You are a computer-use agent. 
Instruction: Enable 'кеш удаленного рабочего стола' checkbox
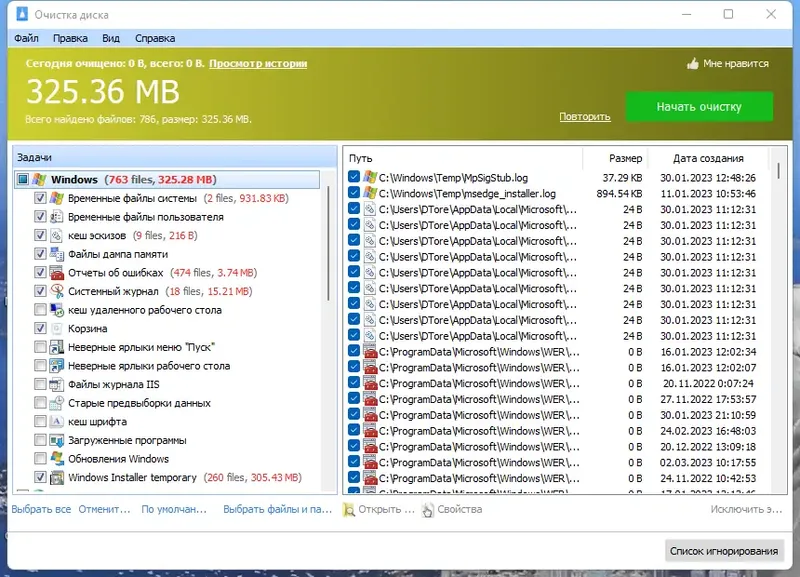tap(40, 310)
